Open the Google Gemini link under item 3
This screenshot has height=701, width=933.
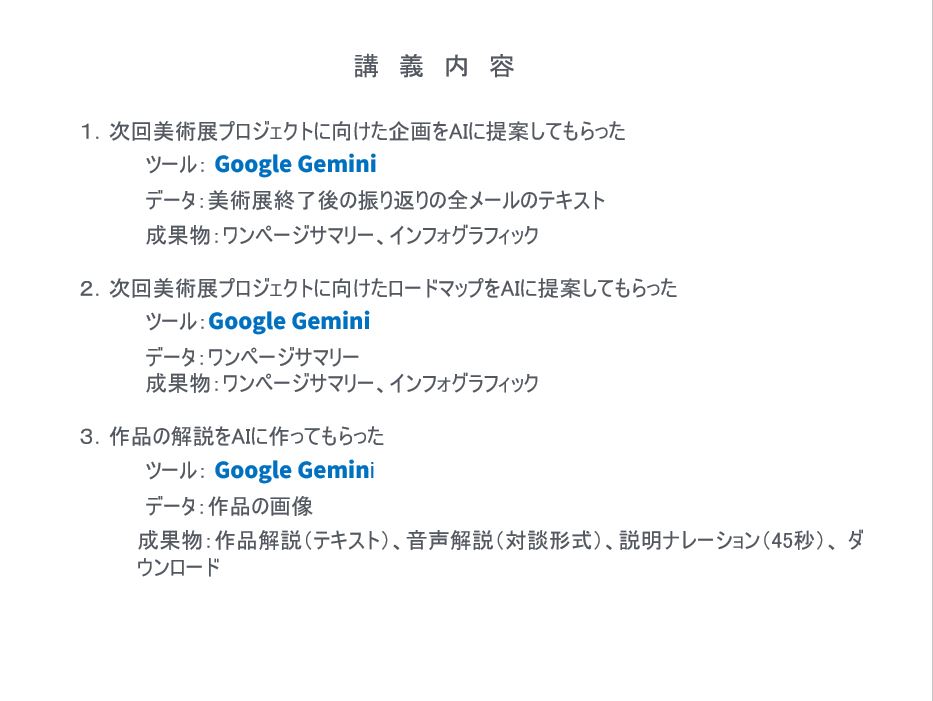tap(293, 470)
